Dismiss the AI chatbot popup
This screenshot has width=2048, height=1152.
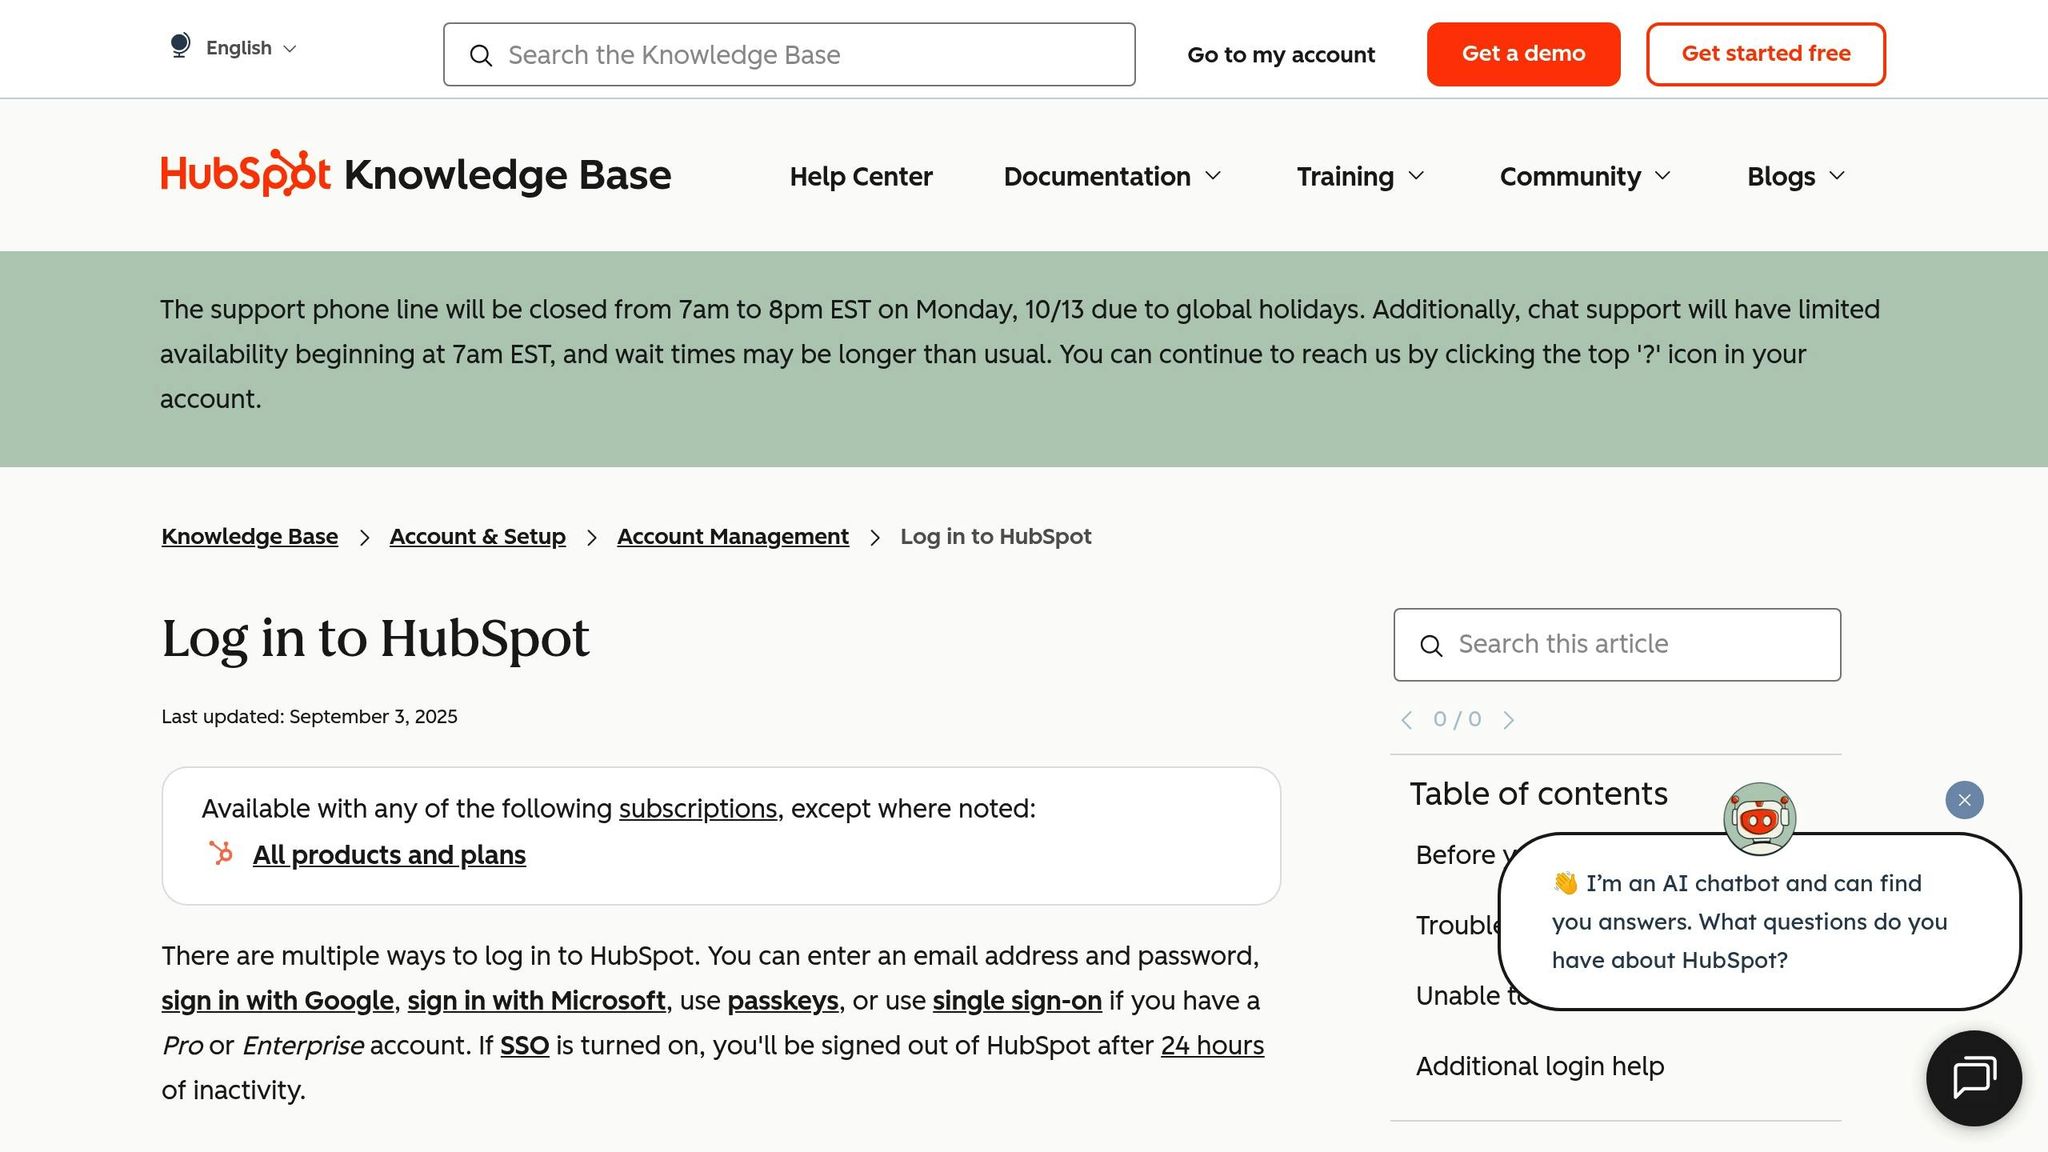click(1964, 800)
